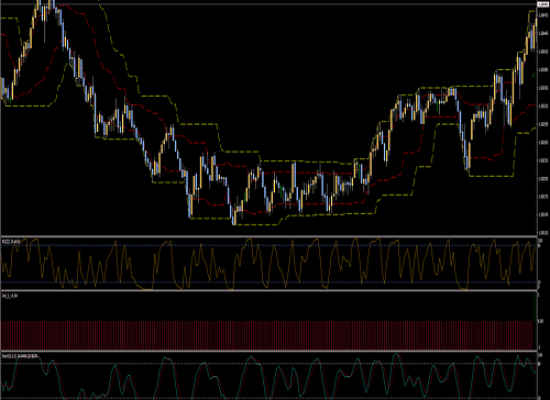The image size is (550, 400).
Task: Click the lower blue dotted RSI level line
Action: pyautogui.click(x=269, y=282)
